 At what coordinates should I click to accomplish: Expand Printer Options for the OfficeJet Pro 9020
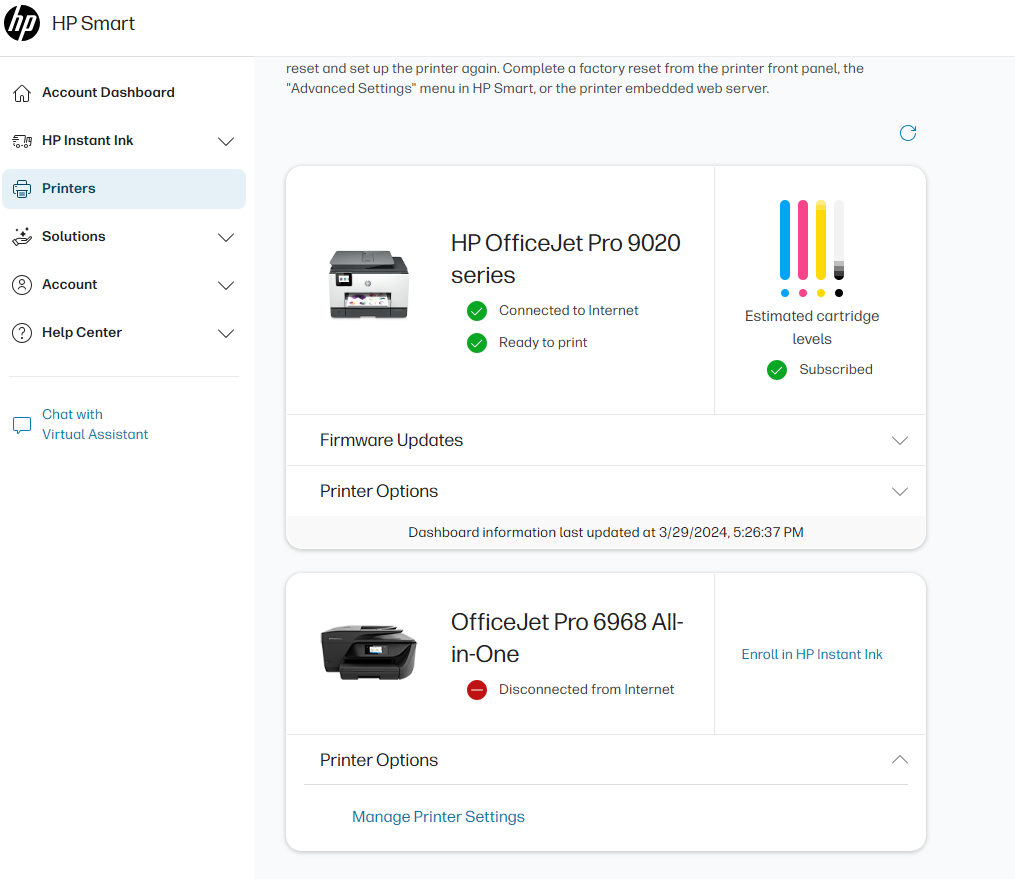899,491
